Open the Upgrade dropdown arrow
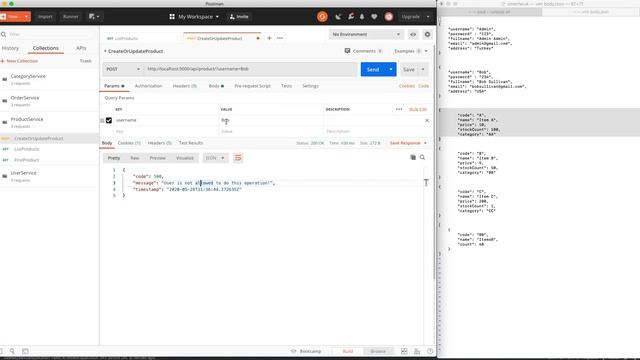 (428, 17)
